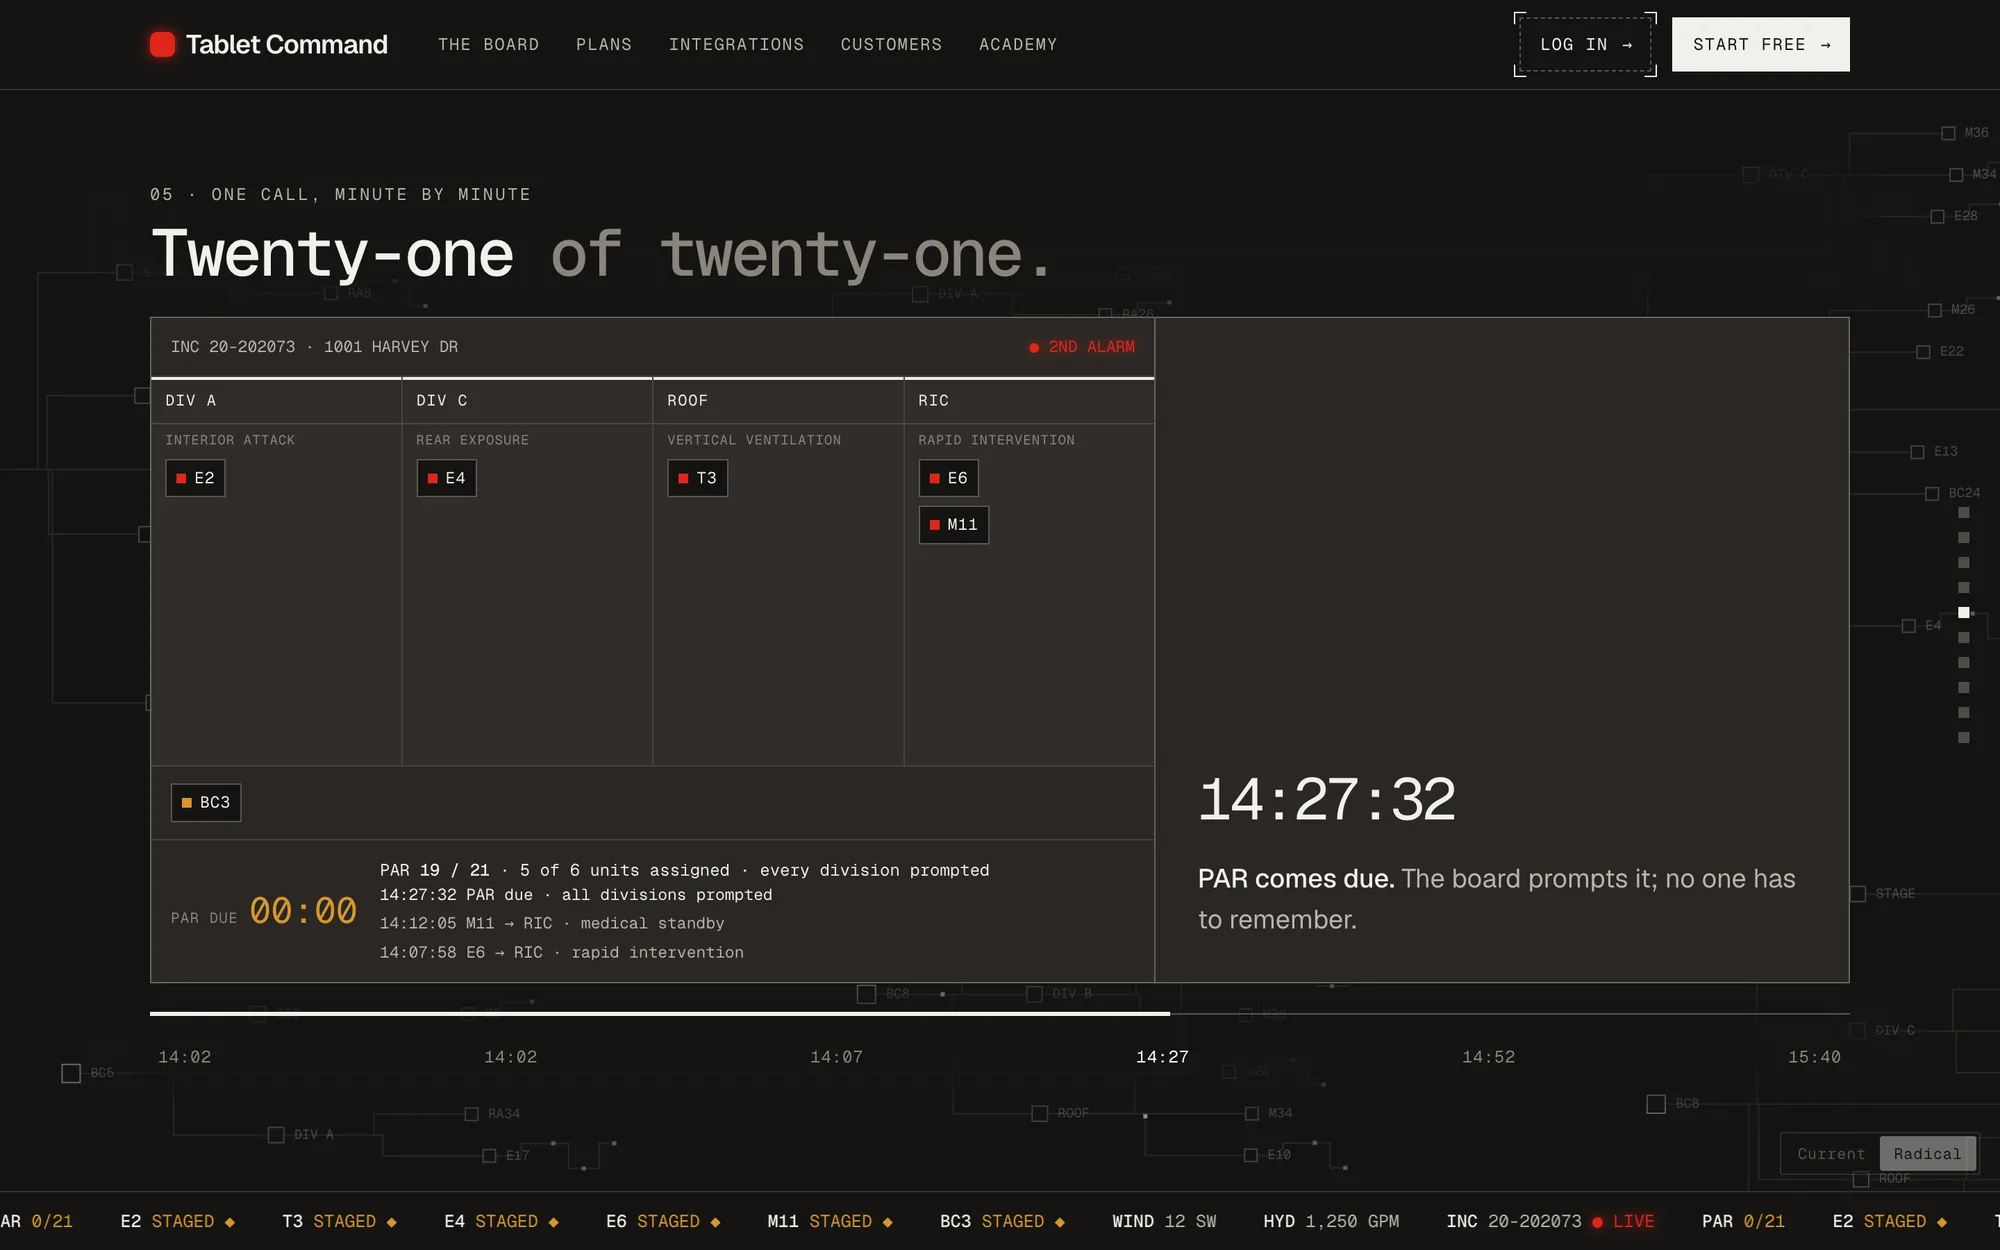Click the VERTICAL VENTILATION assignment label
Image resolution: width=2000 pixels, height=1250 pixels.
pyautogui.click(x=754, y=440)
